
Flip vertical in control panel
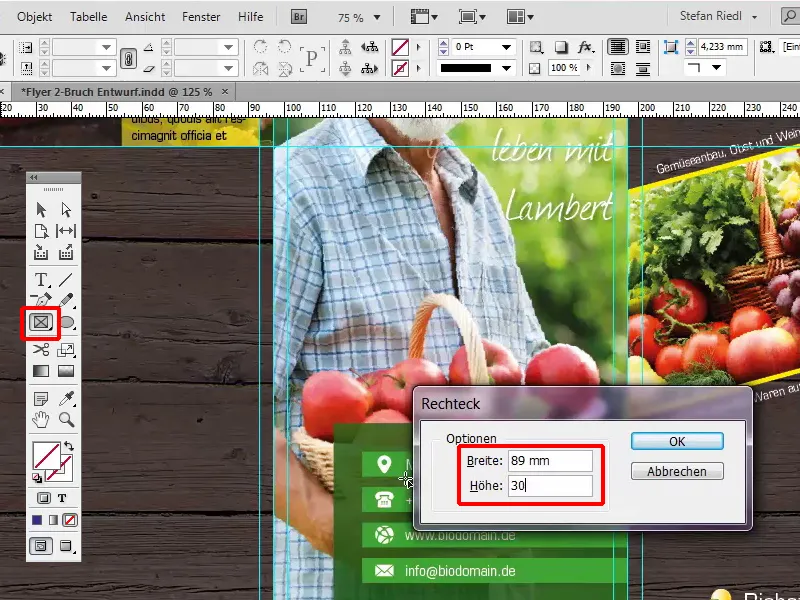285,68
